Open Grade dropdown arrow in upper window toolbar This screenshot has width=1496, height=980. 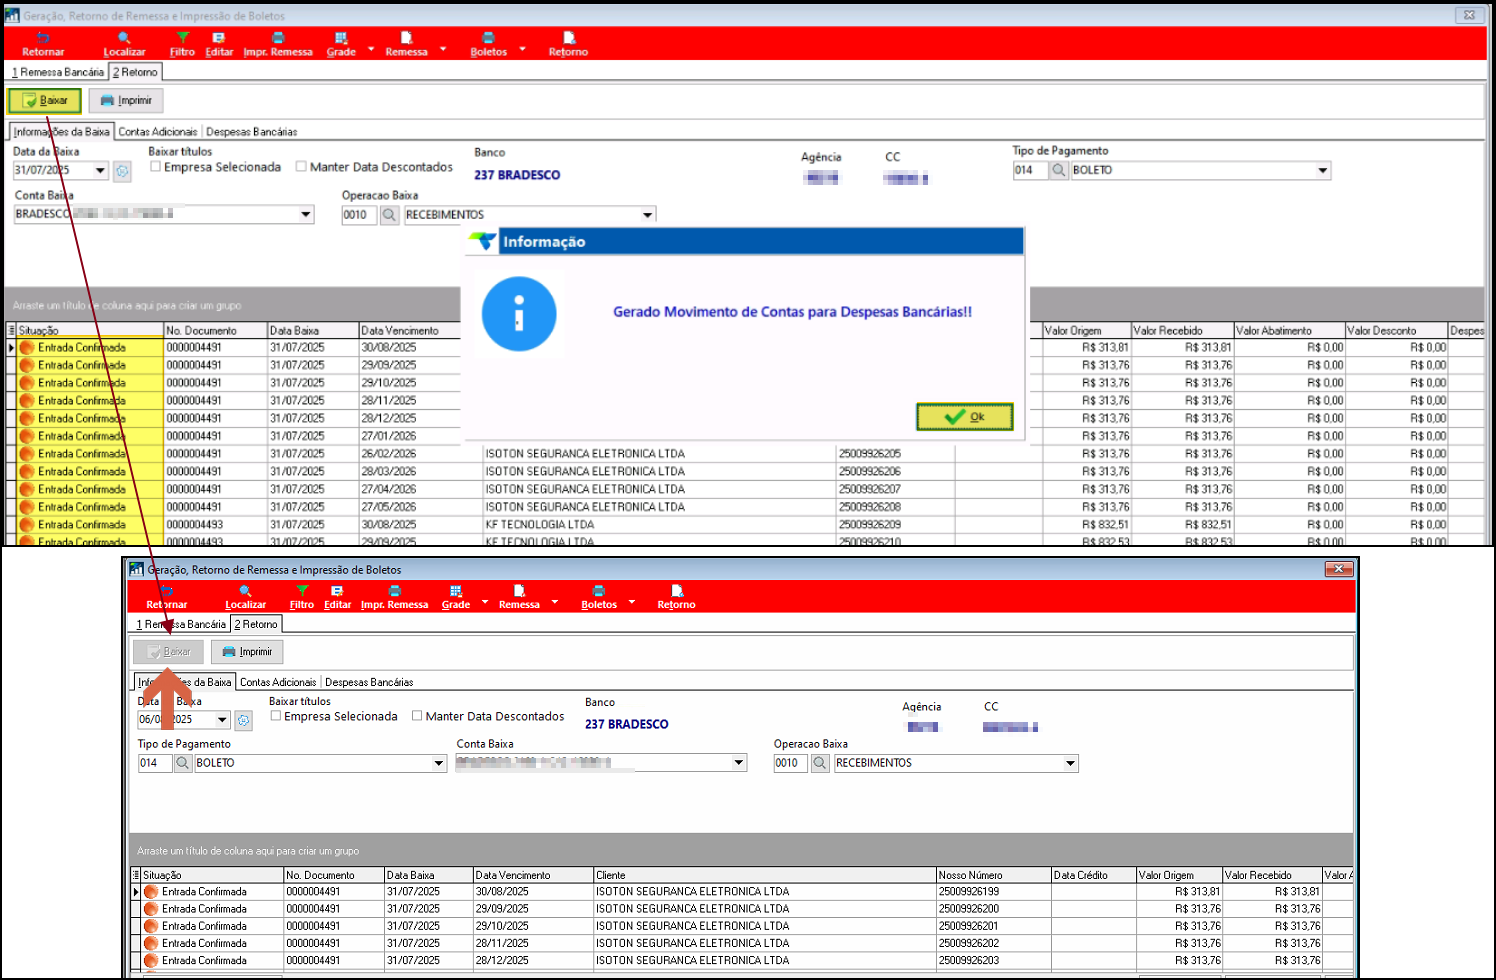point(371,48)
